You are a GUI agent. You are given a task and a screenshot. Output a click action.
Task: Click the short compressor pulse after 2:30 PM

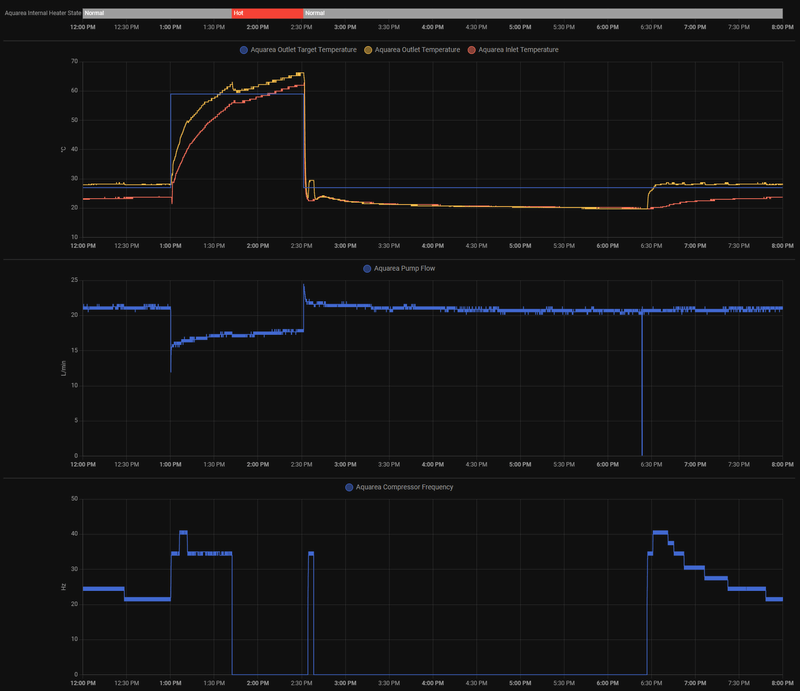pos(311,613)
